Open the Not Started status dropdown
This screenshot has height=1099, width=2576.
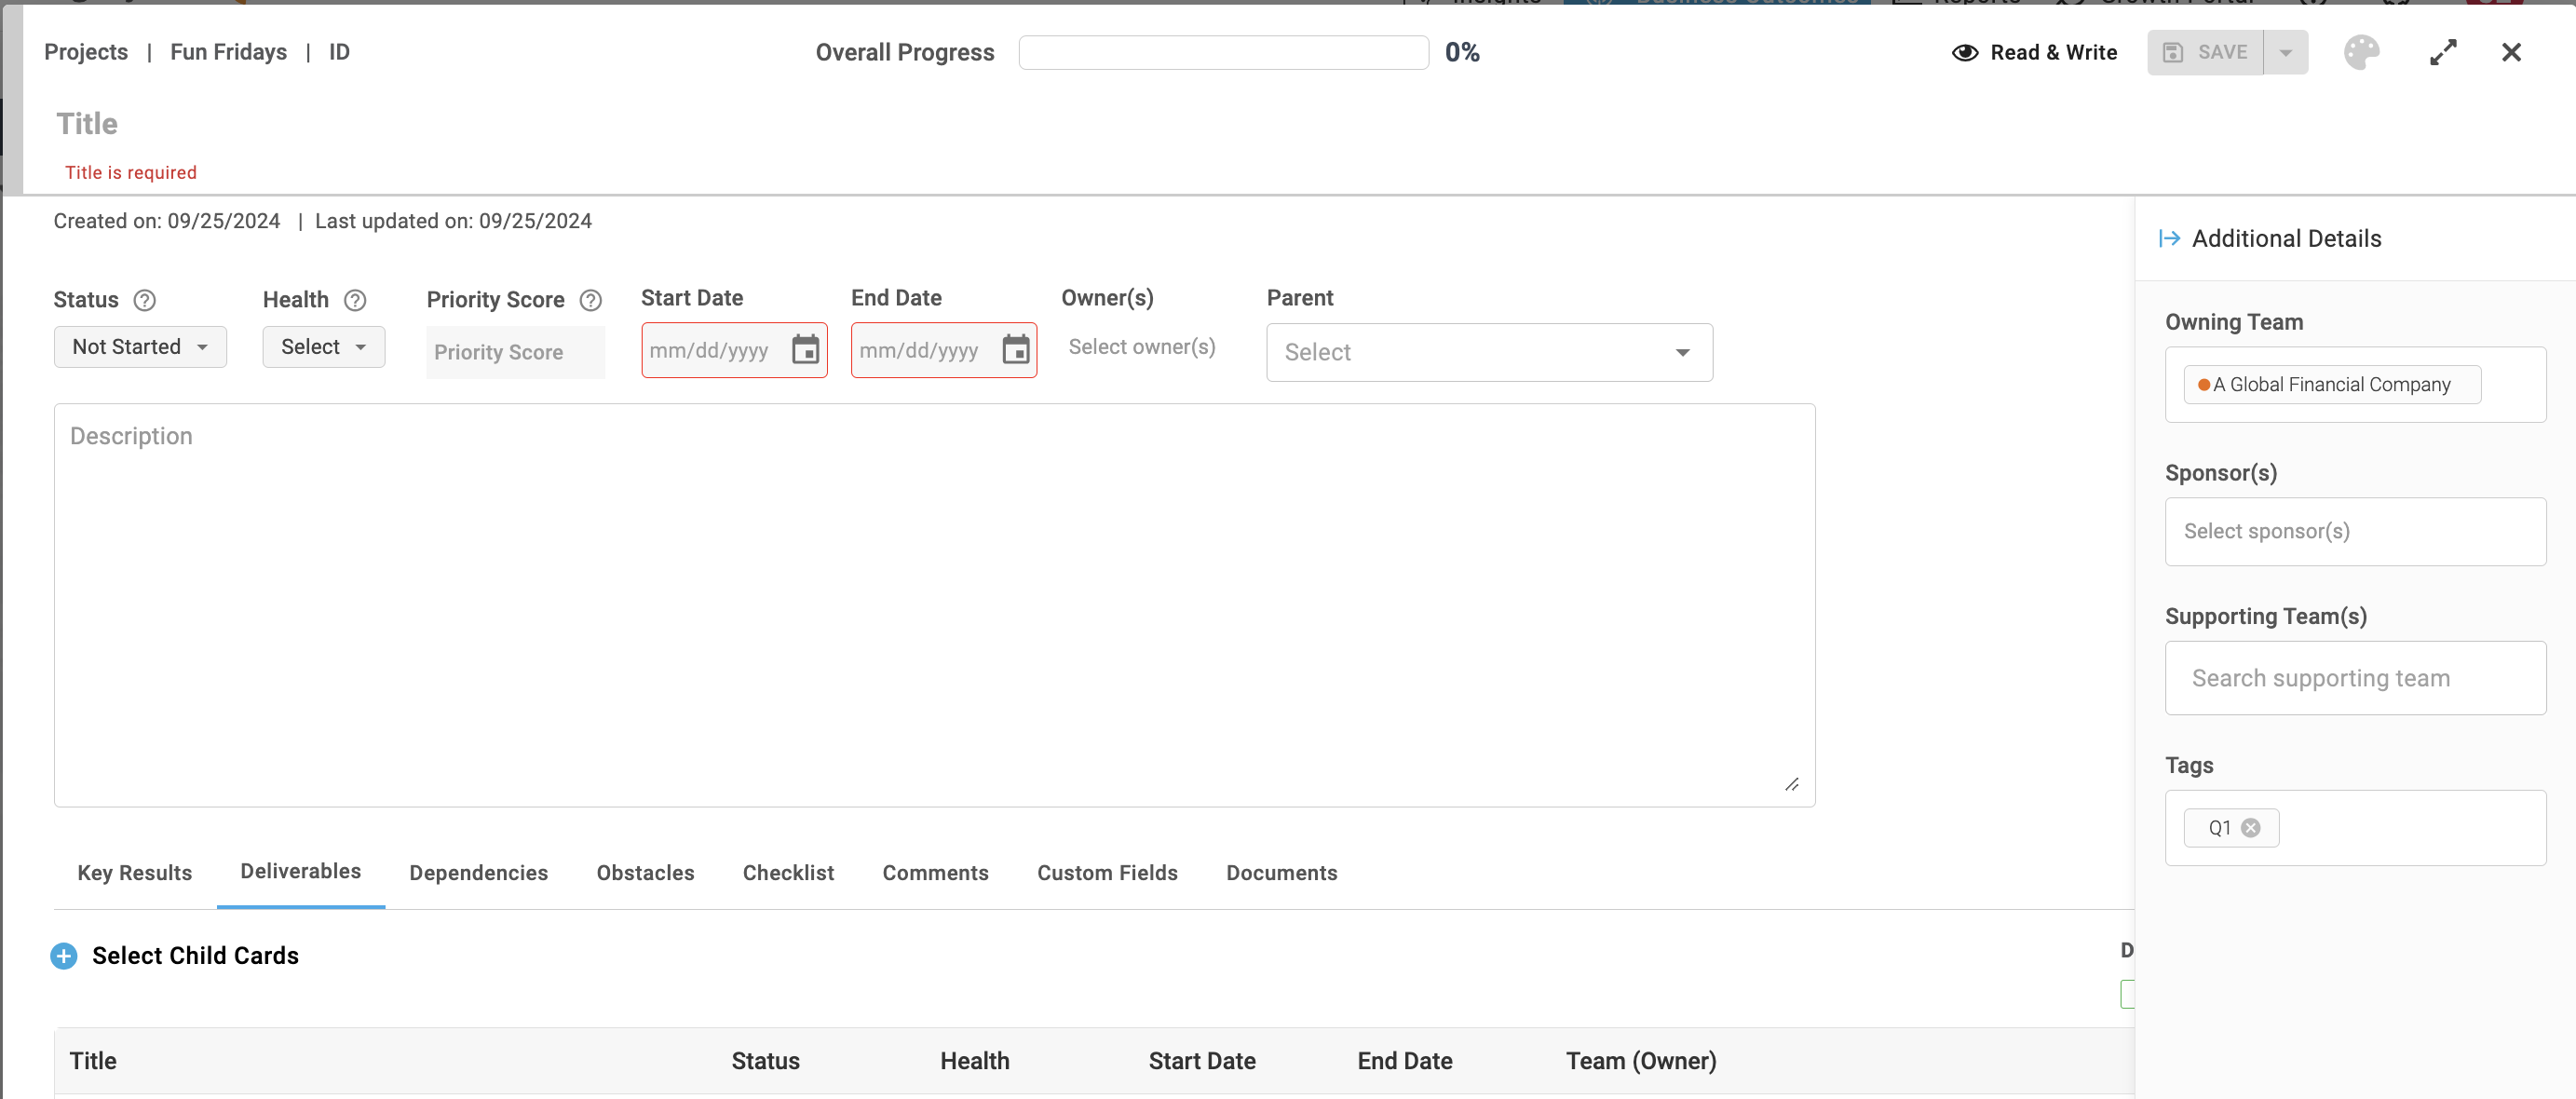(x=140, y=347)
